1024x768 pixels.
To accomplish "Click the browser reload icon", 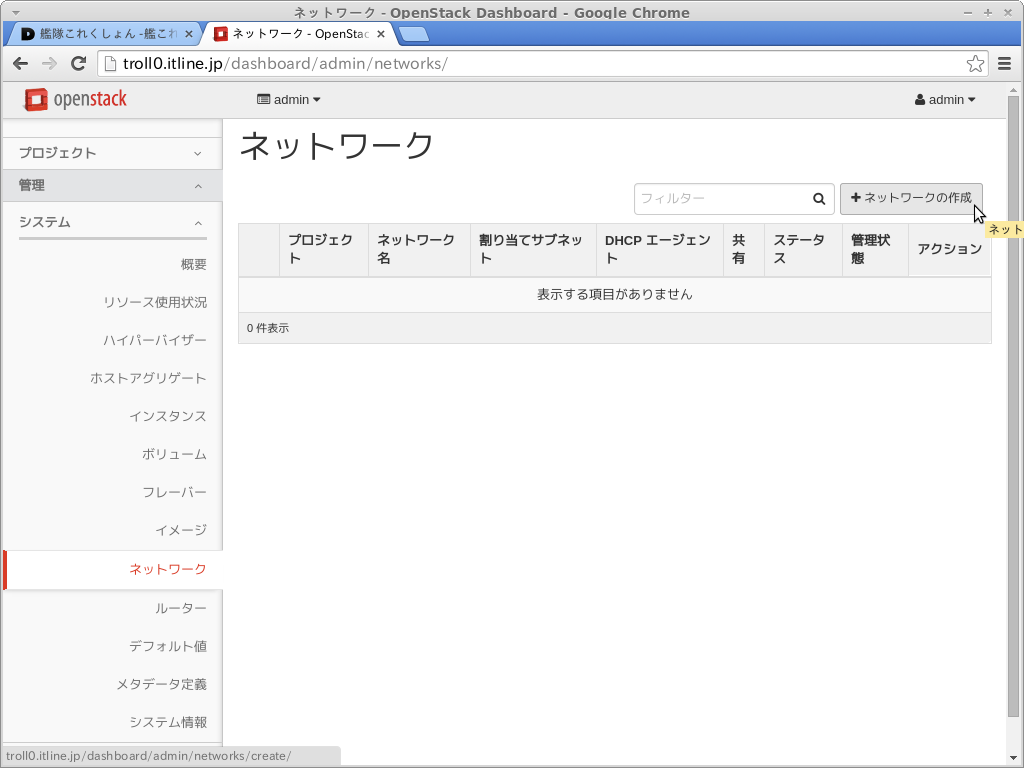I will click(79, 64).
